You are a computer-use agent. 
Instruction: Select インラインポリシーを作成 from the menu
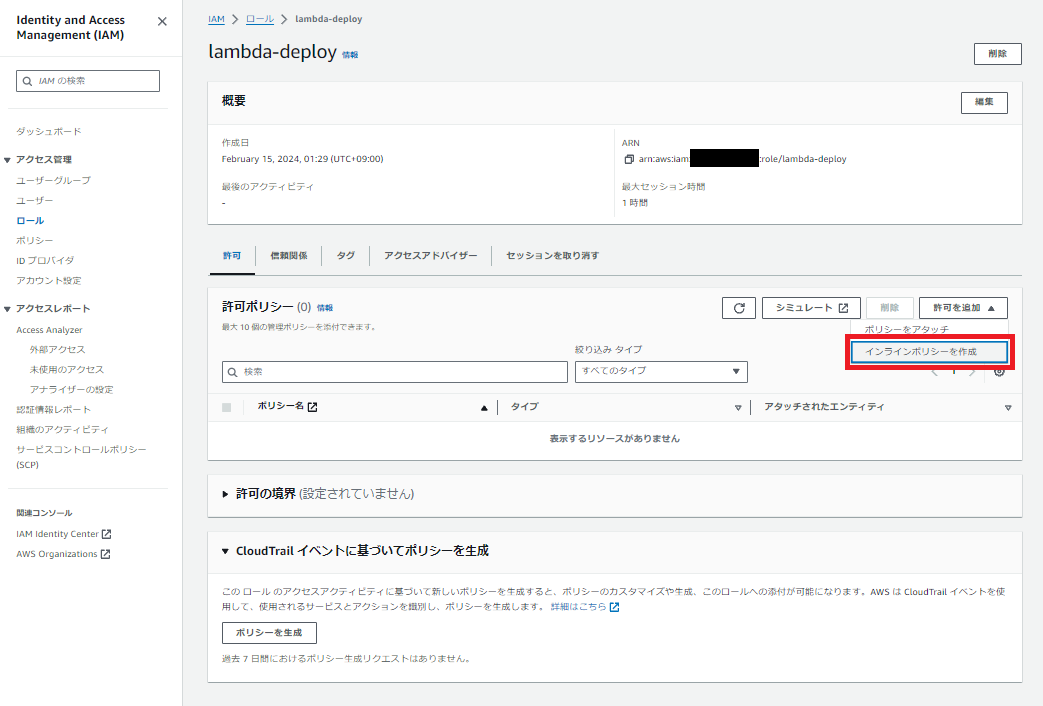point(928,352)
